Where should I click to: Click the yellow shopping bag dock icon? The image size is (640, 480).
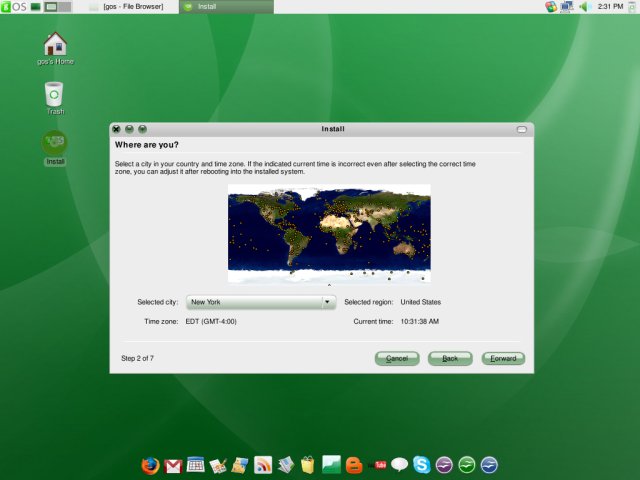[308, 465]
